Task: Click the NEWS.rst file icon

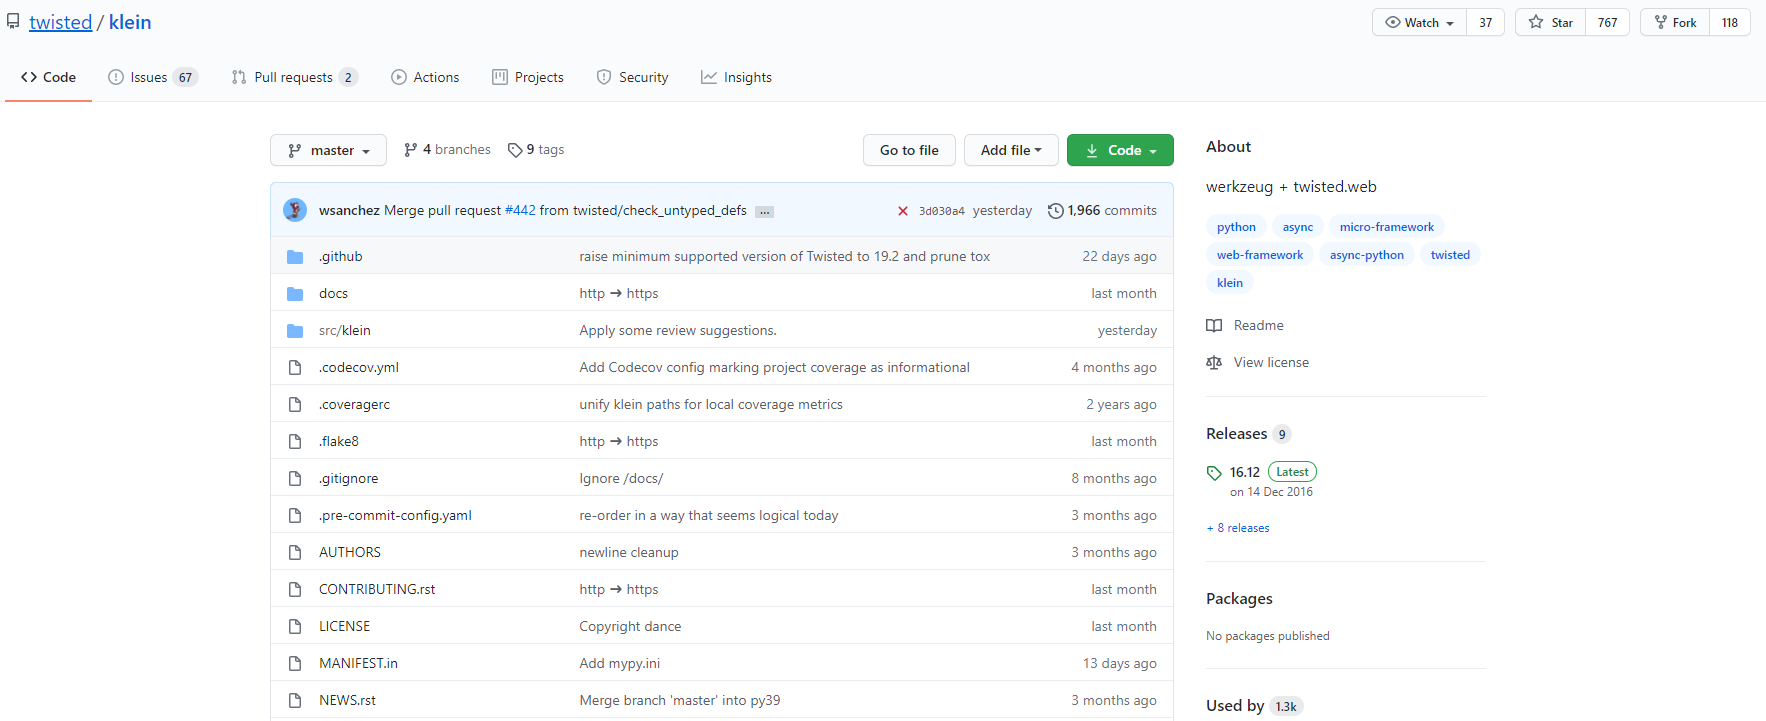Action: [x=295, y=701]
